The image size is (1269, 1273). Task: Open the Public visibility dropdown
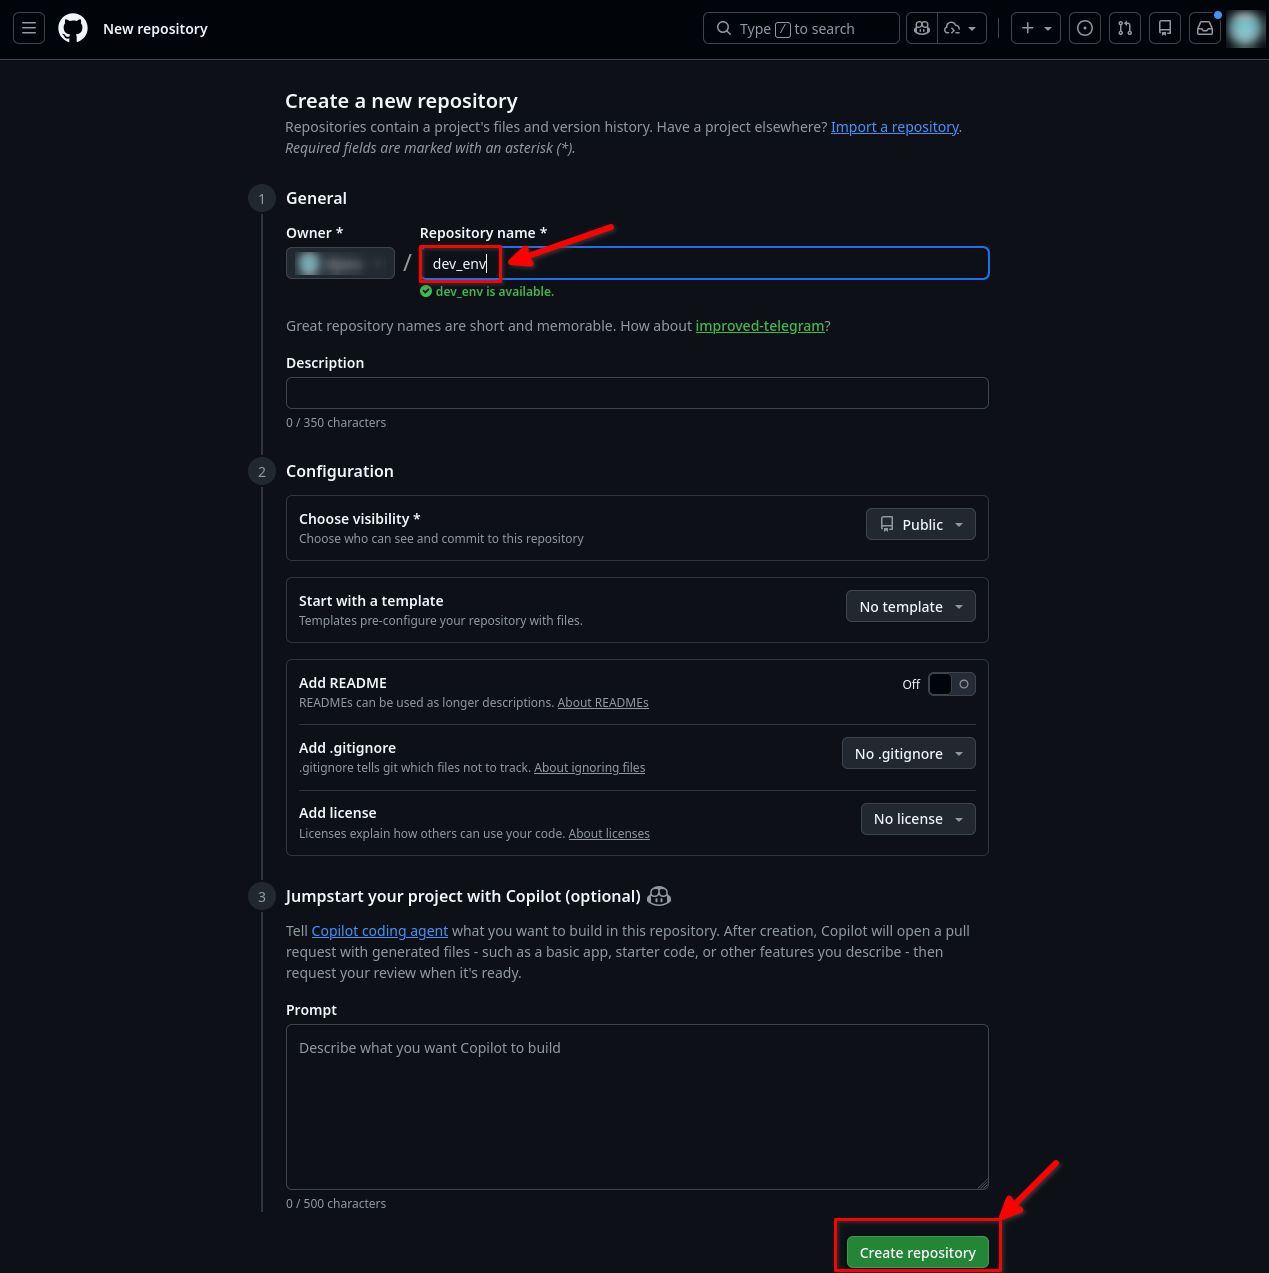click(x=920, y=525)
